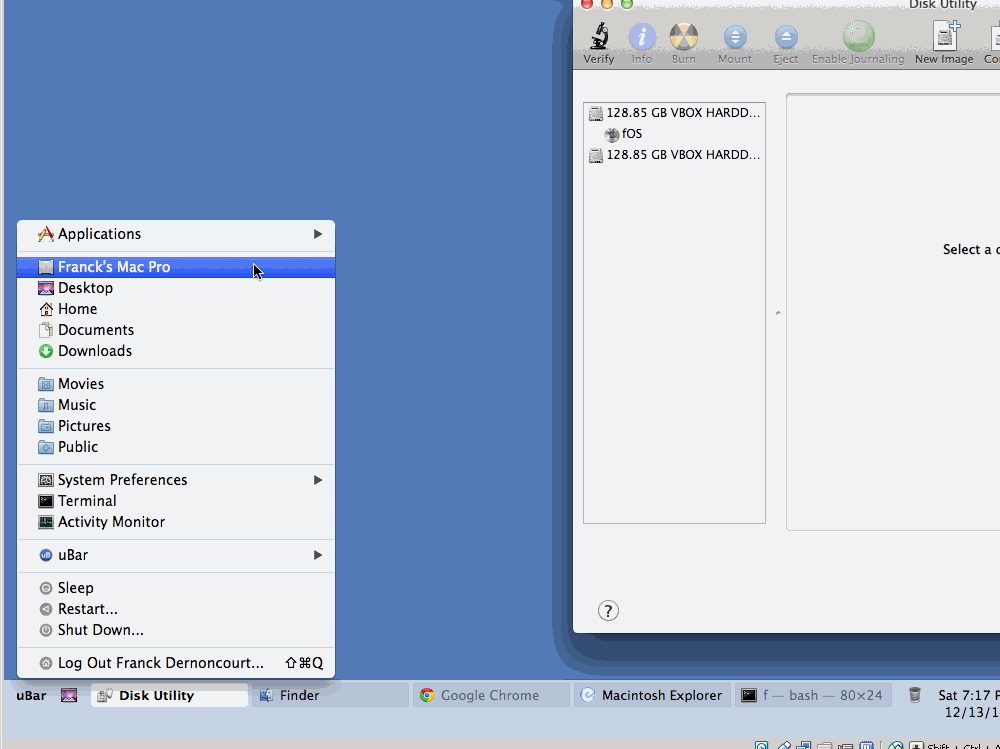Open Public folder from the menu
Viewport: 1000px width, 749px height.
point(176,447)
